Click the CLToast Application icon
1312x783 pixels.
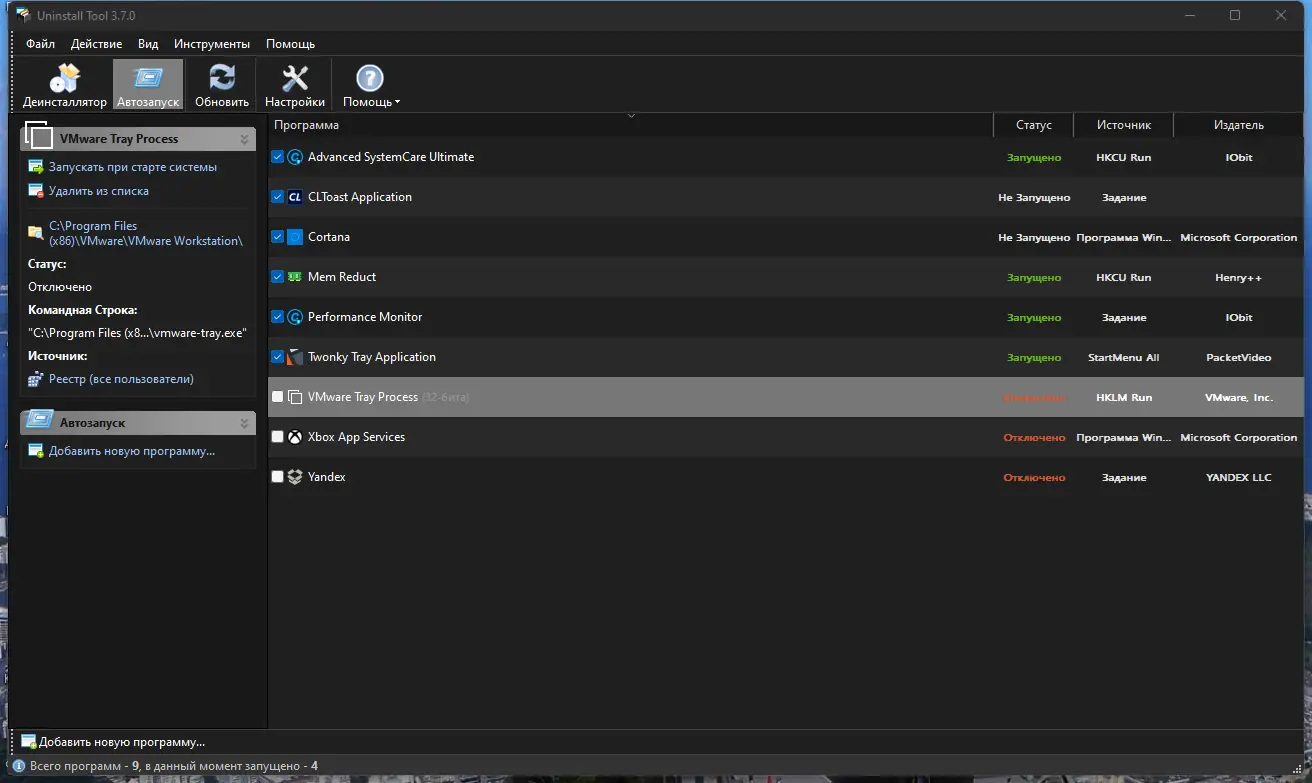click(295, 197)
